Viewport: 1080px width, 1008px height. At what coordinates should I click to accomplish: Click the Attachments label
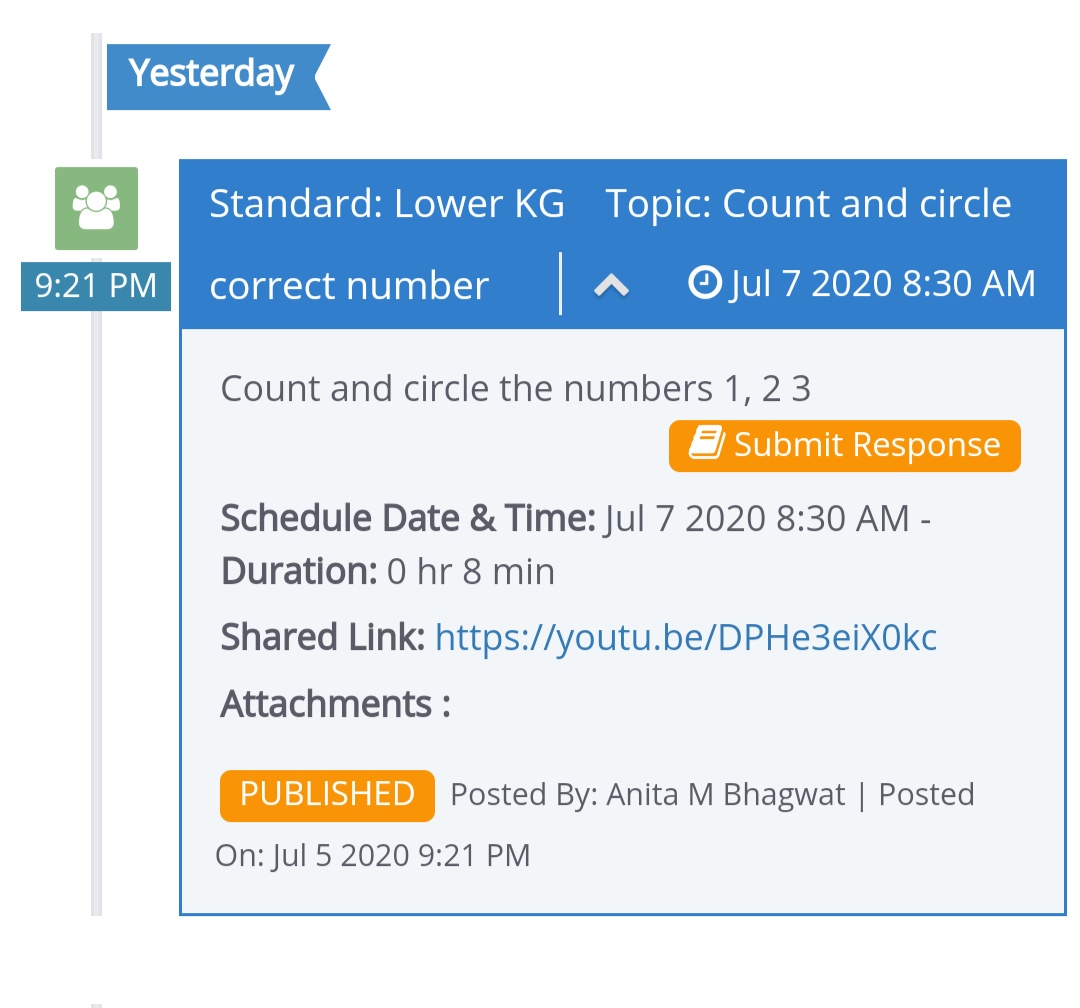pyautogui.click(x=335, y=704)
